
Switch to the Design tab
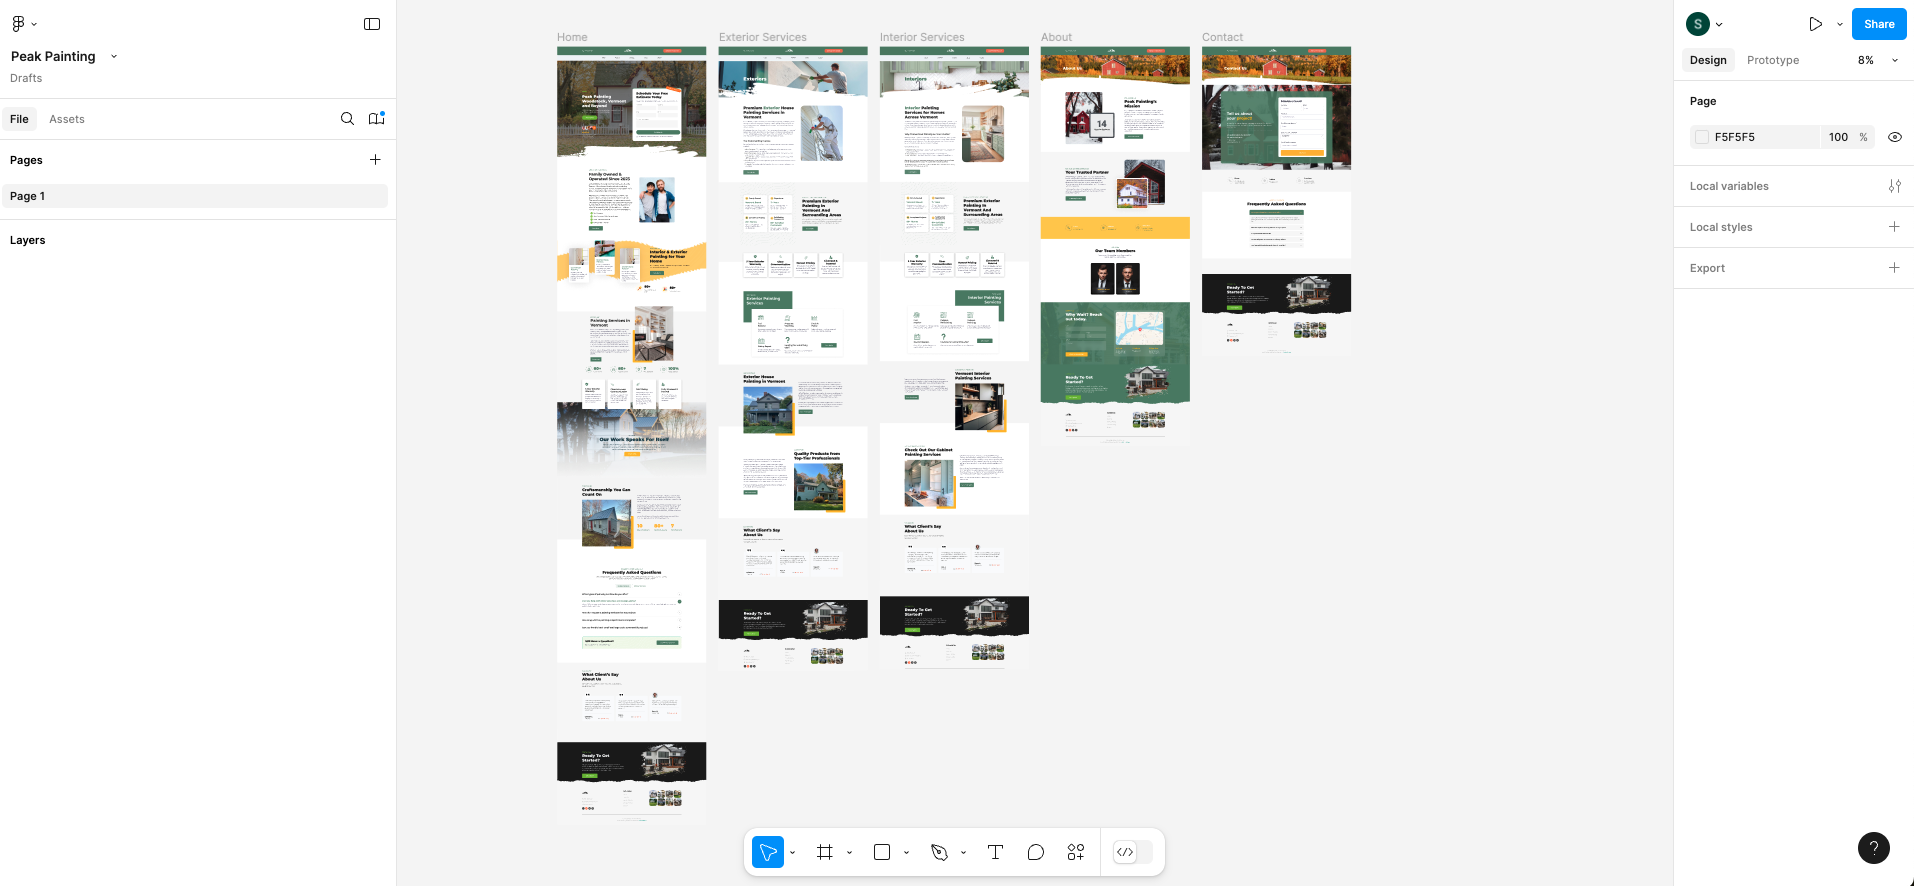pos(1708,60)
